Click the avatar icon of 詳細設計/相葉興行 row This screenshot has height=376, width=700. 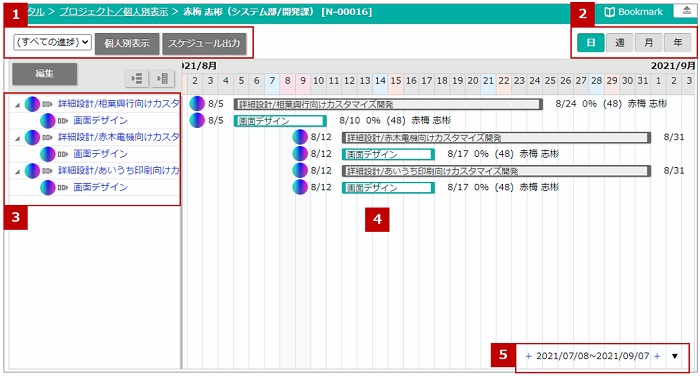[32, 104]
